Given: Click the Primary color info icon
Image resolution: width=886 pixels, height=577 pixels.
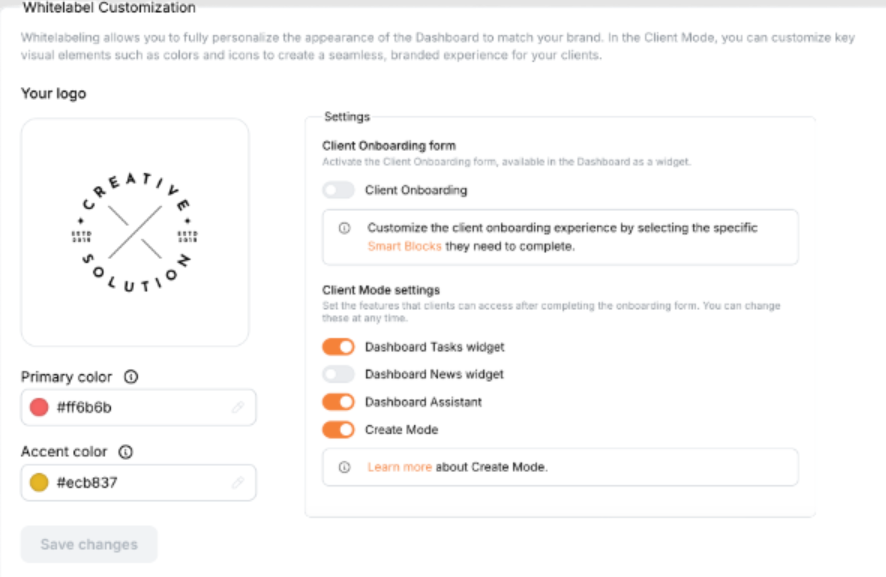Looking at the screenshot, I should 131,377.
